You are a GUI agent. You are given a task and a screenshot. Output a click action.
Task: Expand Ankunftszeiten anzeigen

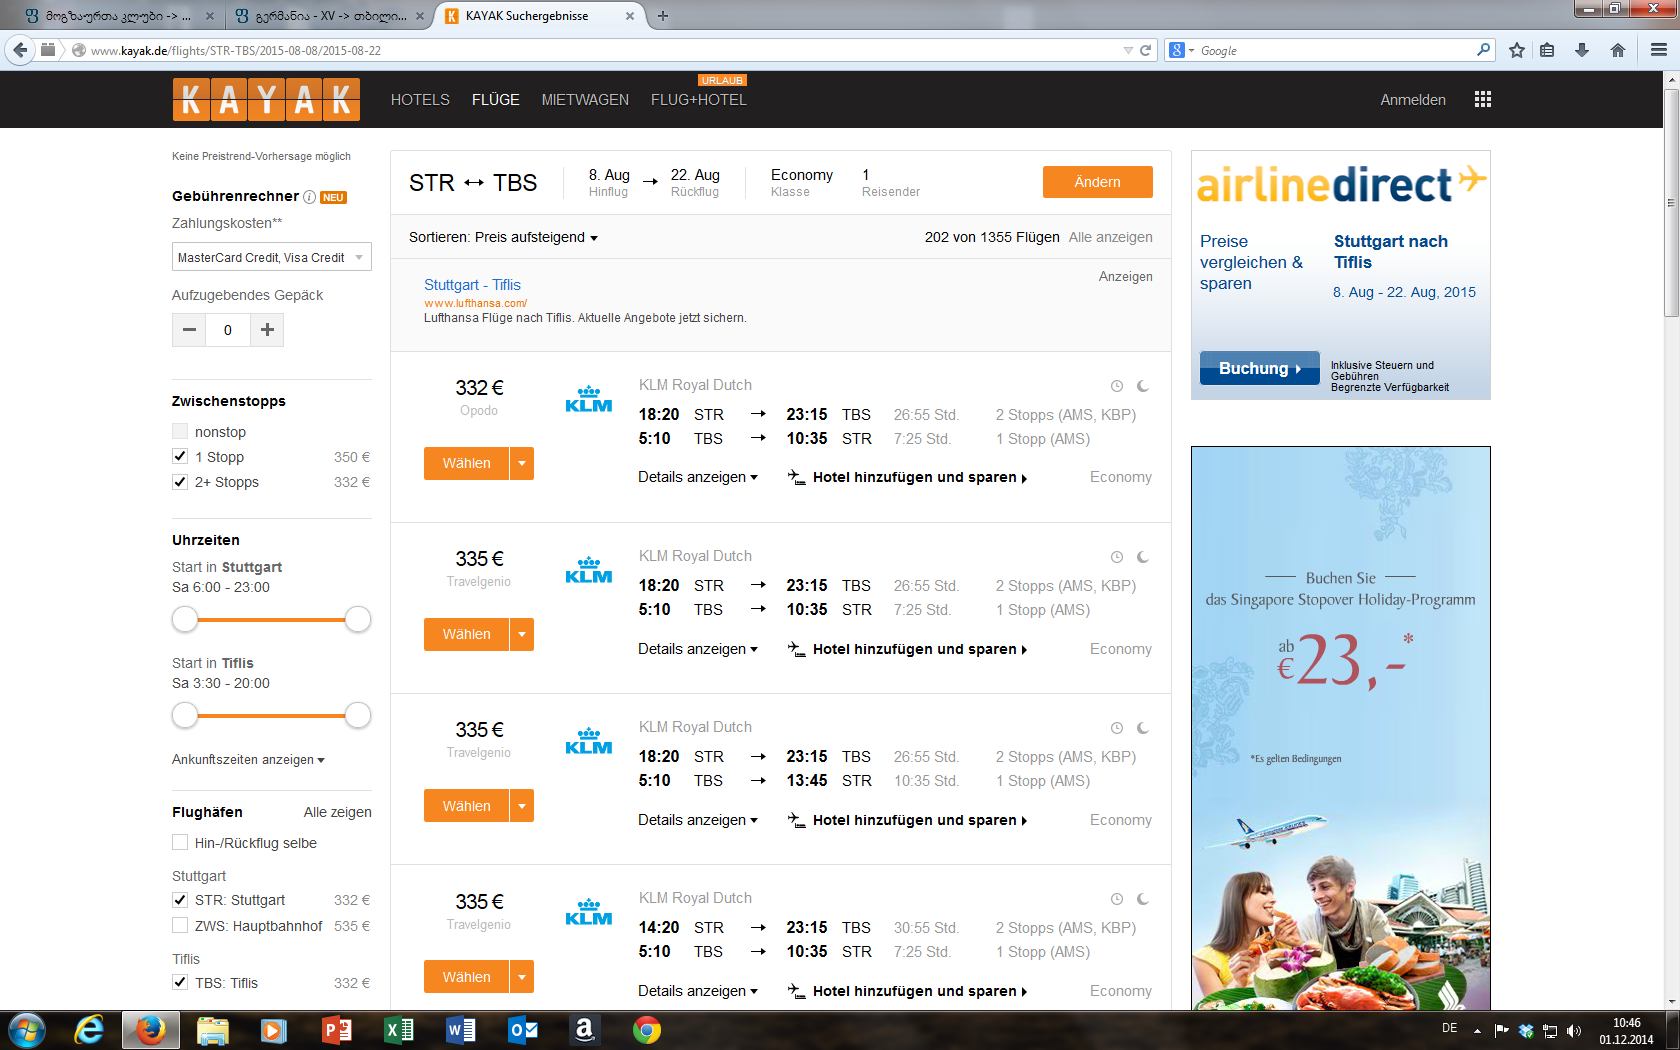248,760
